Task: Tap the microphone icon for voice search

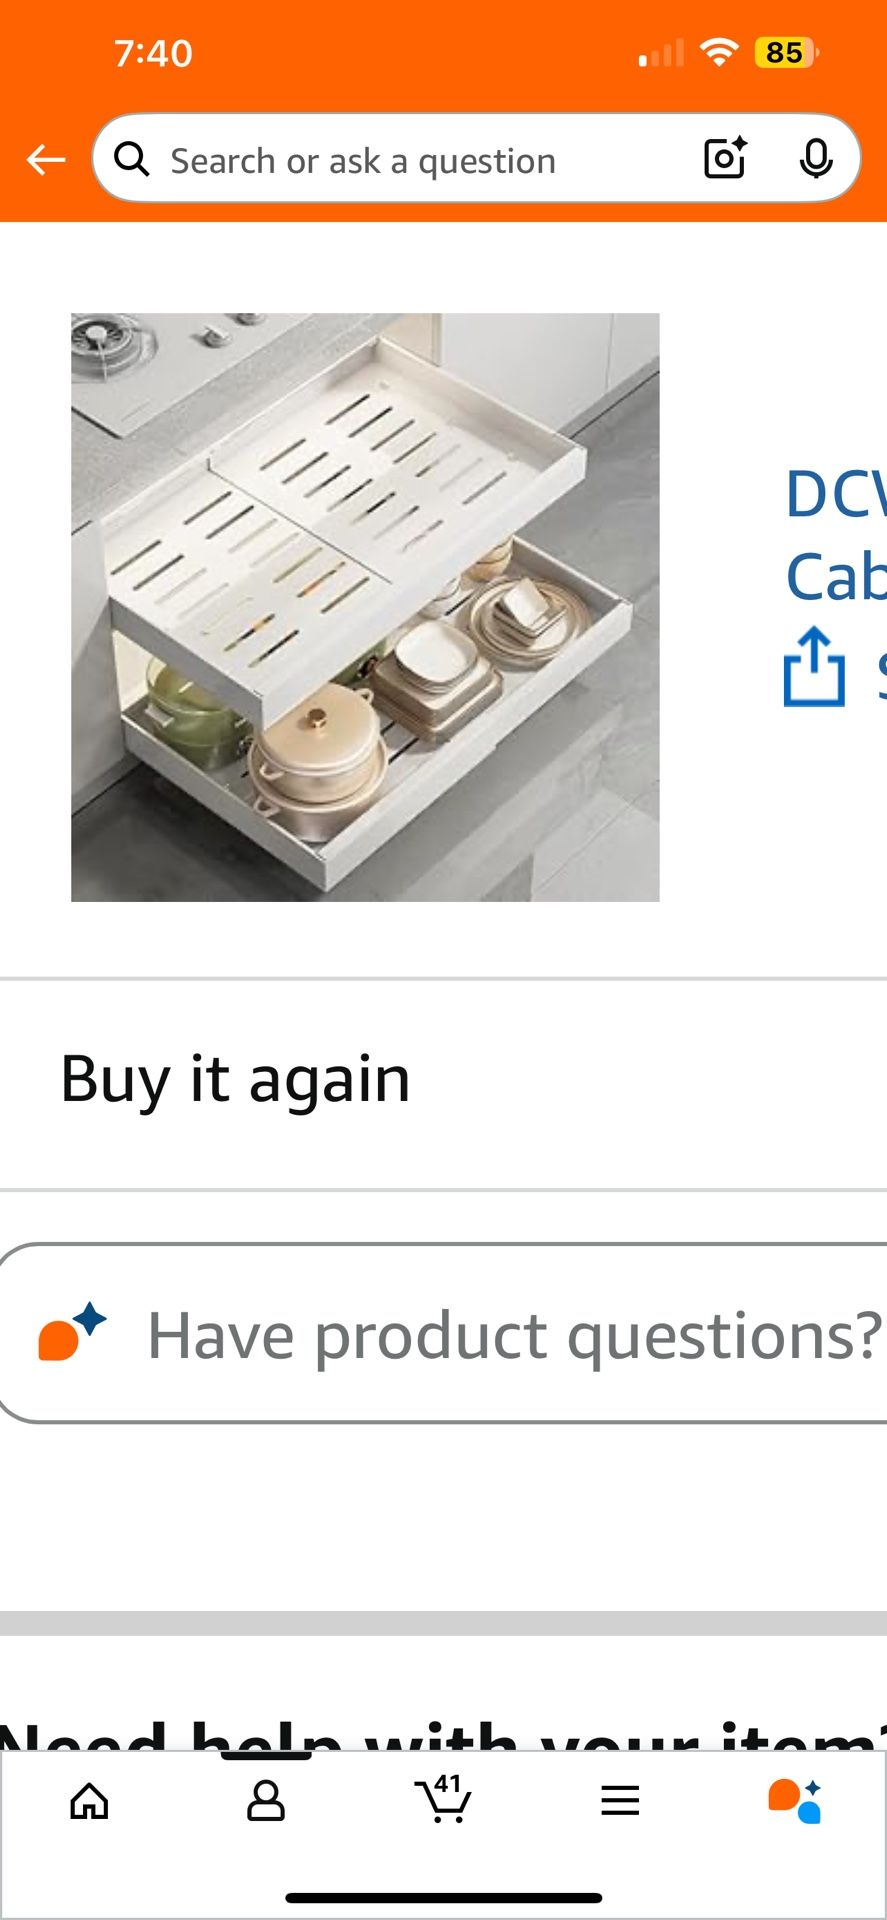Action: (817, 158)
